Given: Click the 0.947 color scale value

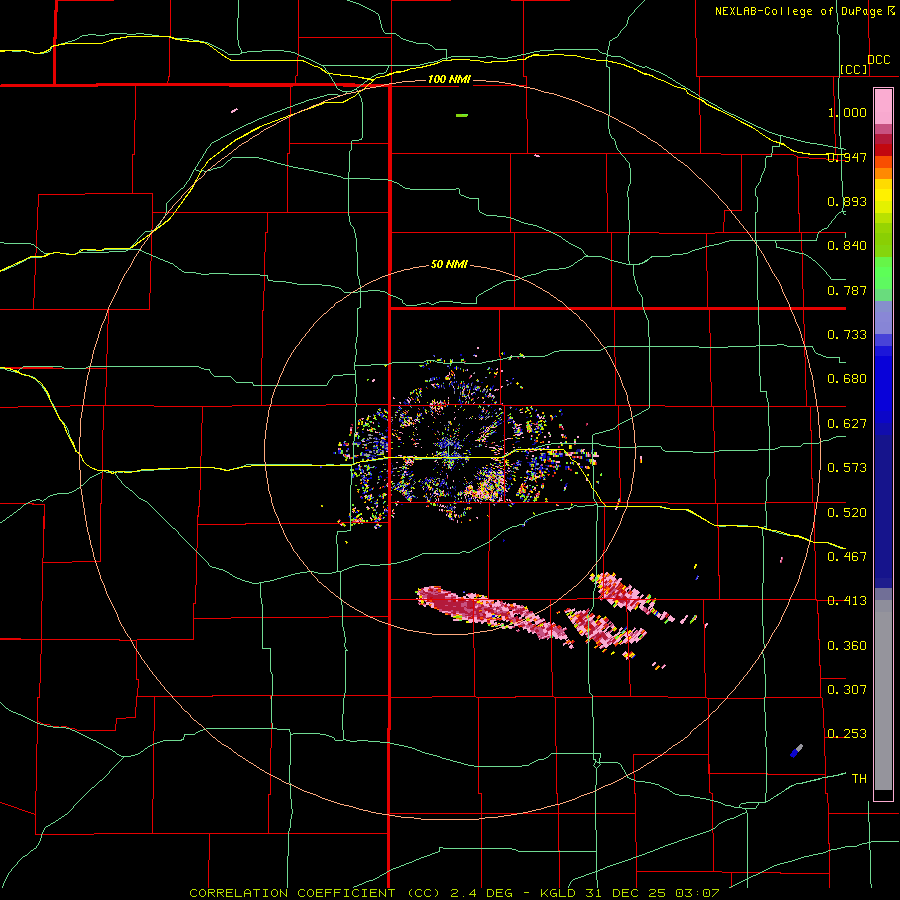Looking at the screenshot, I should (847, 157).
